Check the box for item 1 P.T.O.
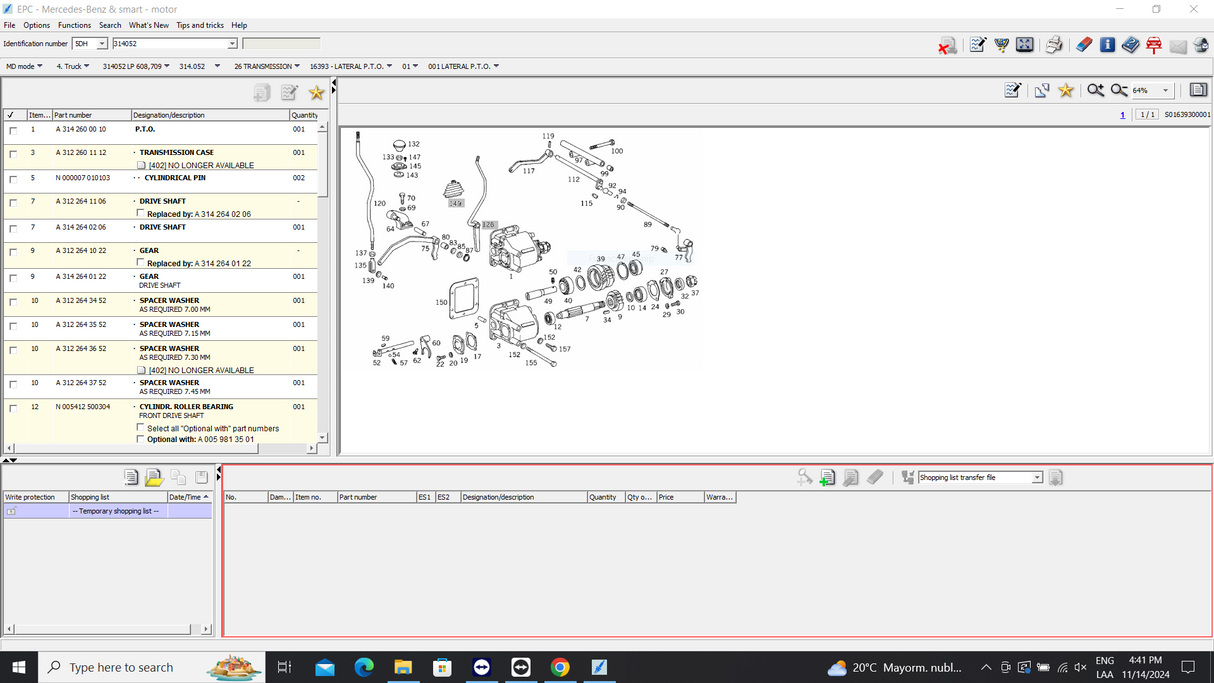Viewport: 1214px width, 683px height. pyautogui.click(x=13, y=130)
